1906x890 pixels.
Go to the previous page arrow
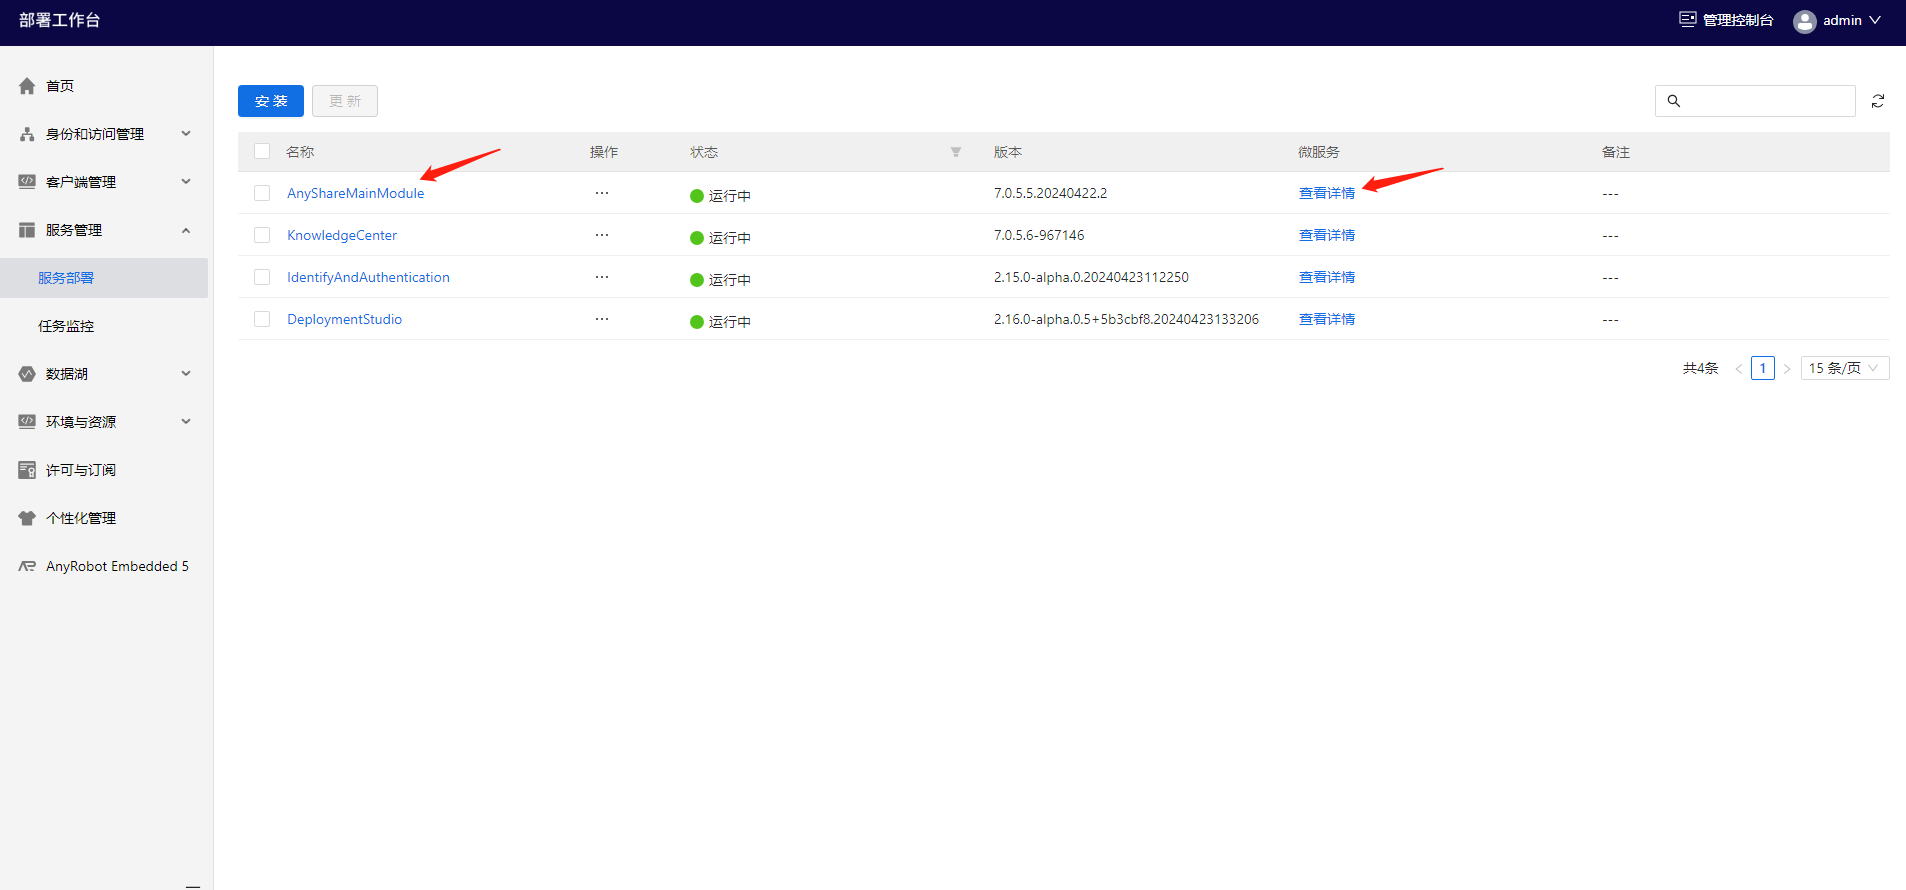click(1739, 369)
